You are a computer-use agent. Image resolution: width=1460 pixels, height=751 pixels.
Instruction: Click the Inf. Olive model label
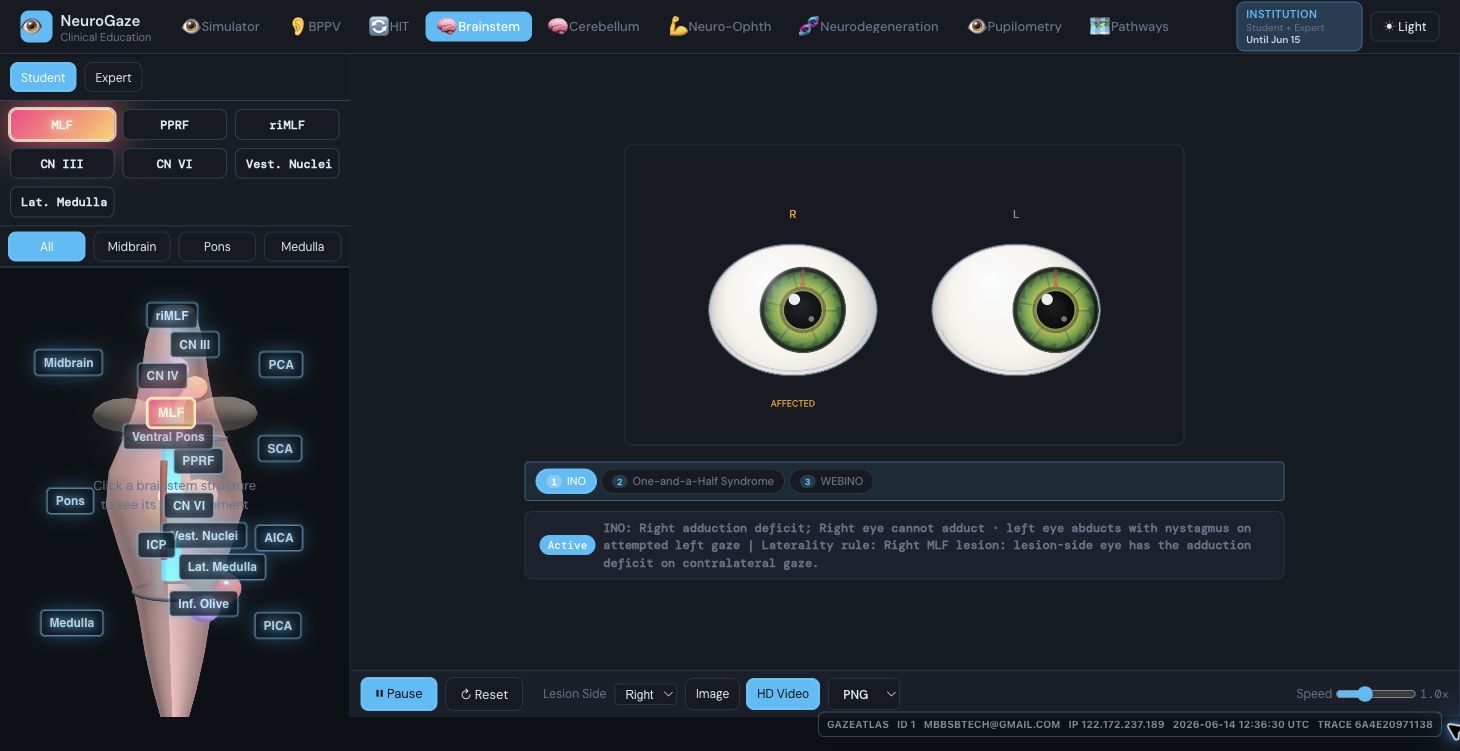[x=203, y=604]
